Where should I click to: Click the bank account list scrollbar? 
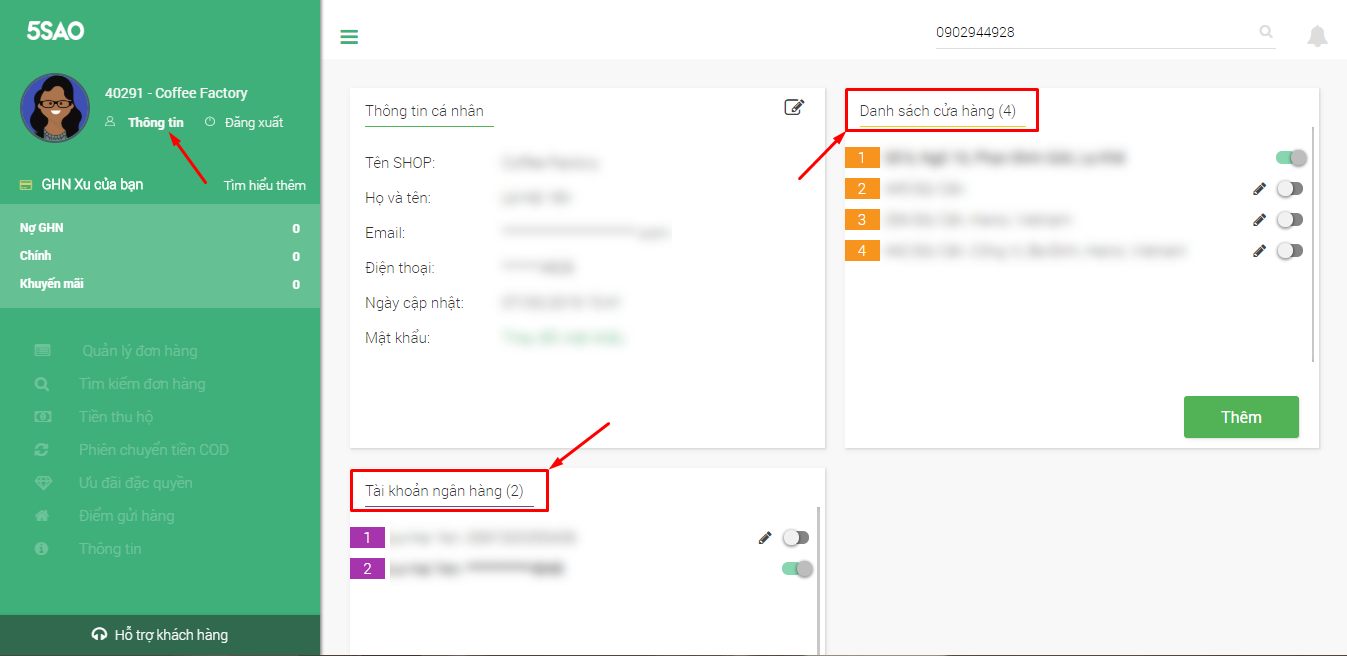pyautogui.click(x=818, y=580)
